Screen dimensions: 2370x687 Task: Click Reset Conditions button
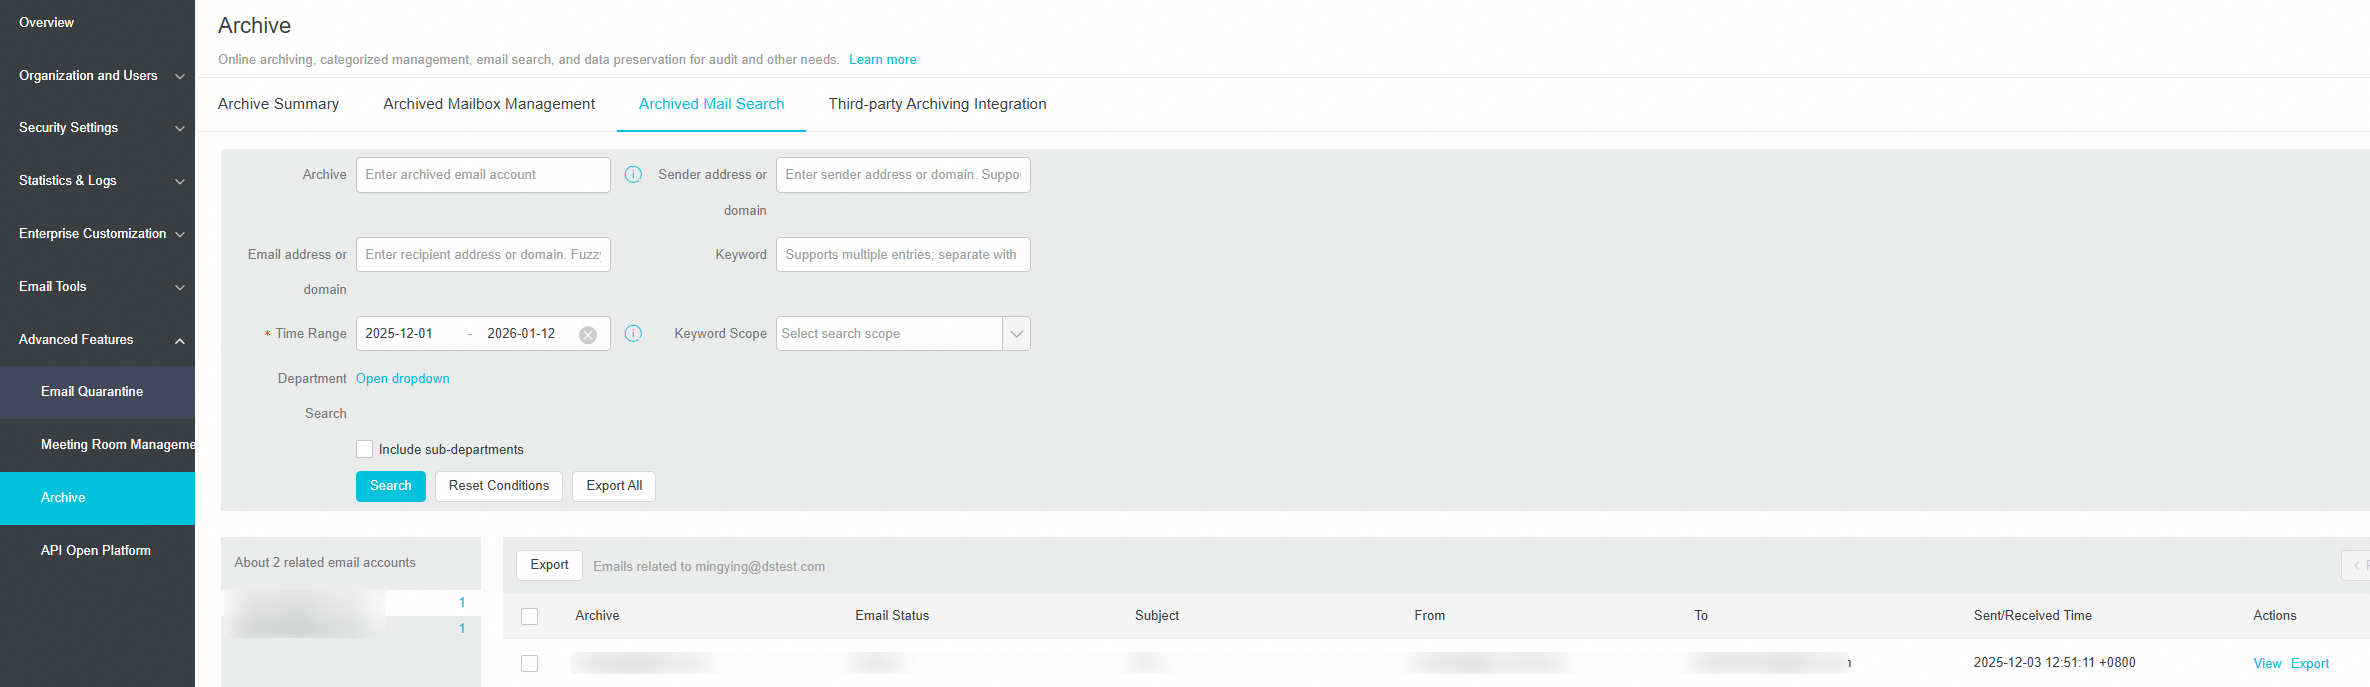499,486
